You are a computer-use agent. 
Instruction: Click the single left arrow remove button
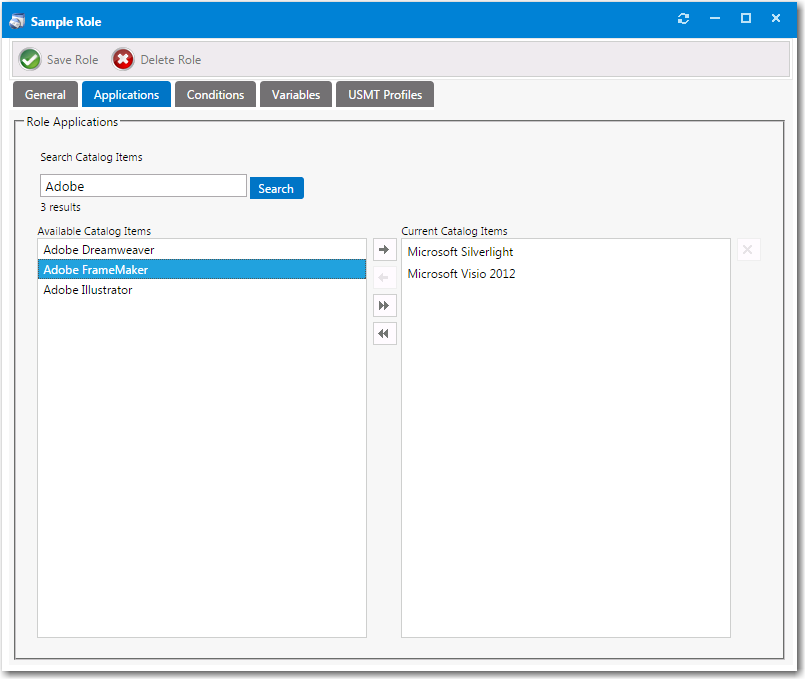(x=384, y=277)
